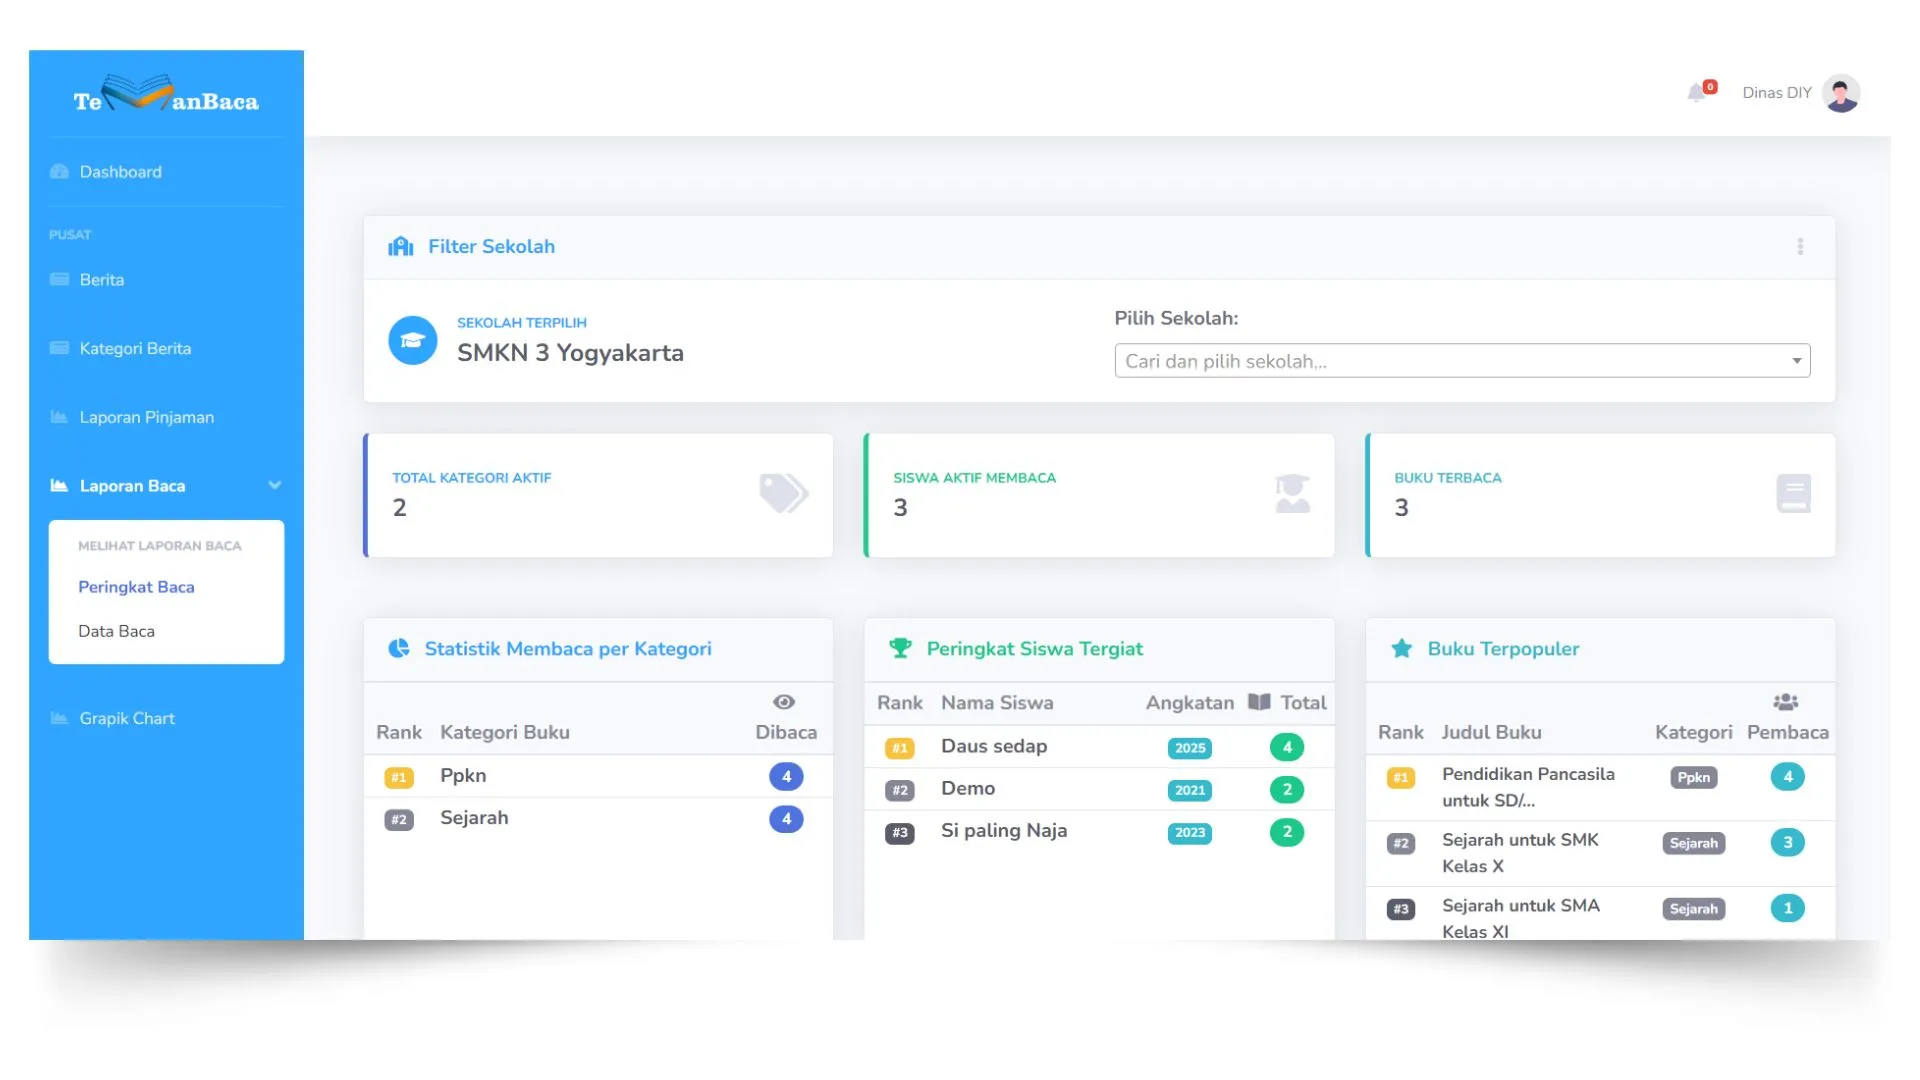The image size is (1920, 1080).
Task: Open the Cari dan pilih sekolah dropdown
Action: click(1461, 360)
